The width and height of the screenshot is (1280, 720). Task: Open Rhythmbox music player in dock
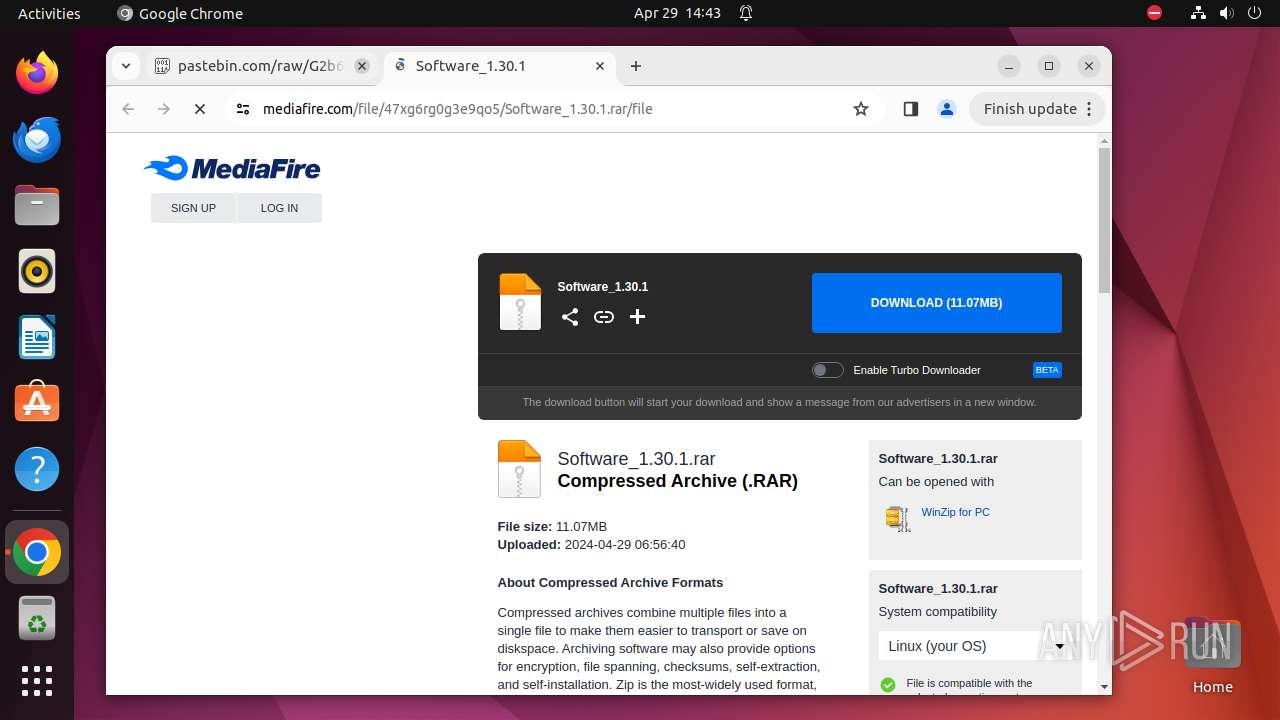tap(37, 271)
